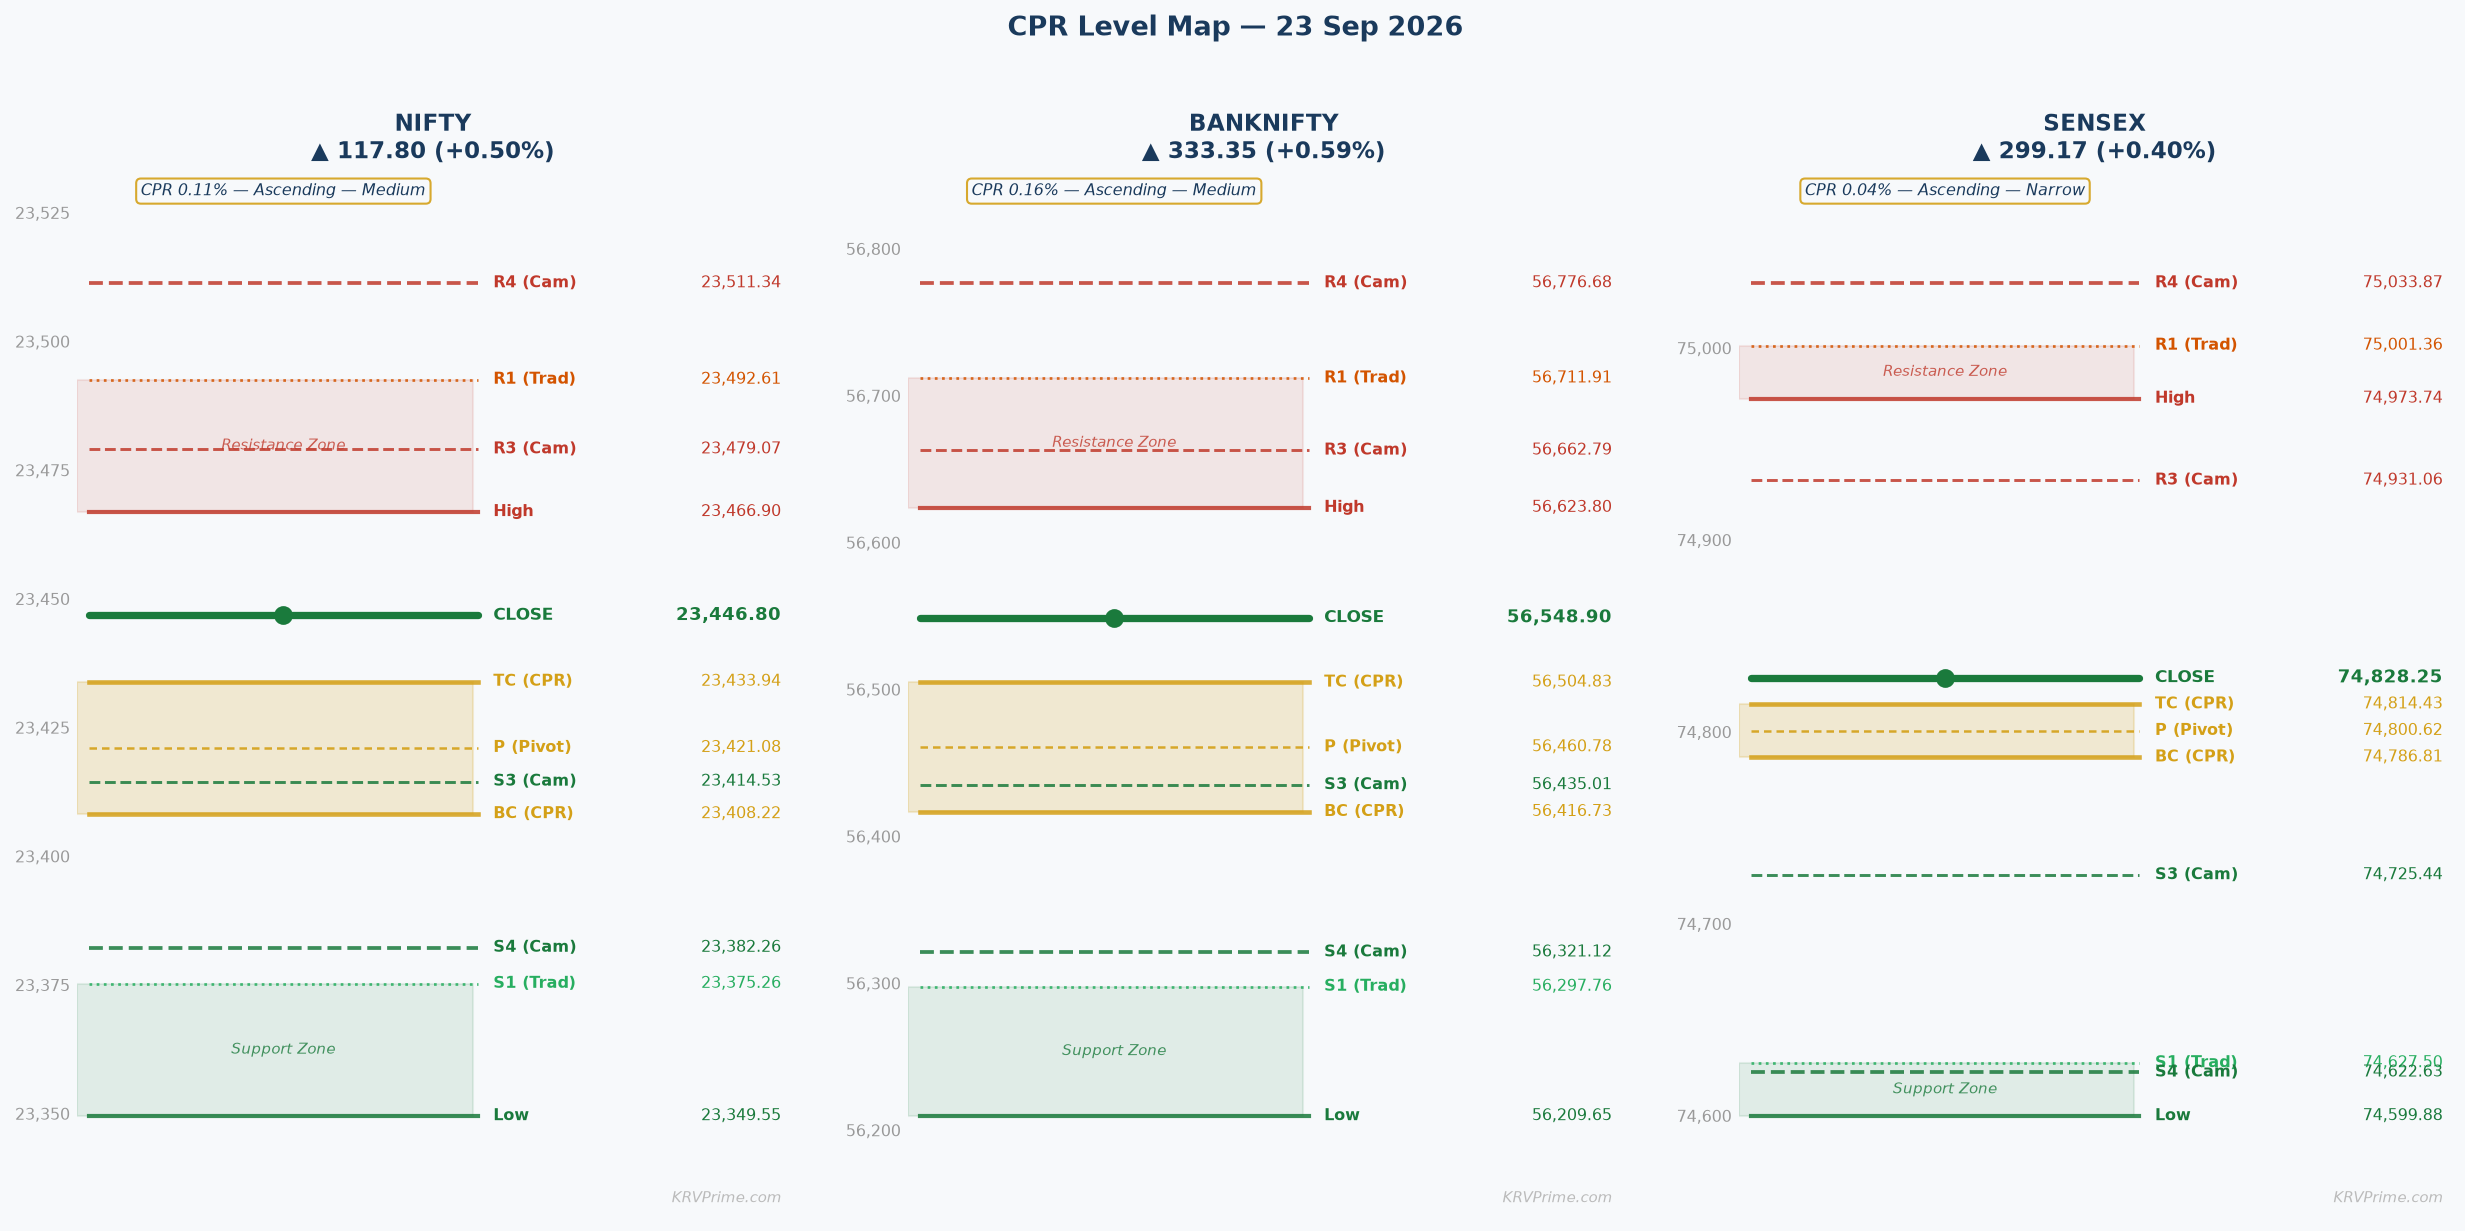Click SENSEX R4 (Cam) value 75,033.87
The width and height of the screenshot is (2465, 1231).
(2403, 283)
